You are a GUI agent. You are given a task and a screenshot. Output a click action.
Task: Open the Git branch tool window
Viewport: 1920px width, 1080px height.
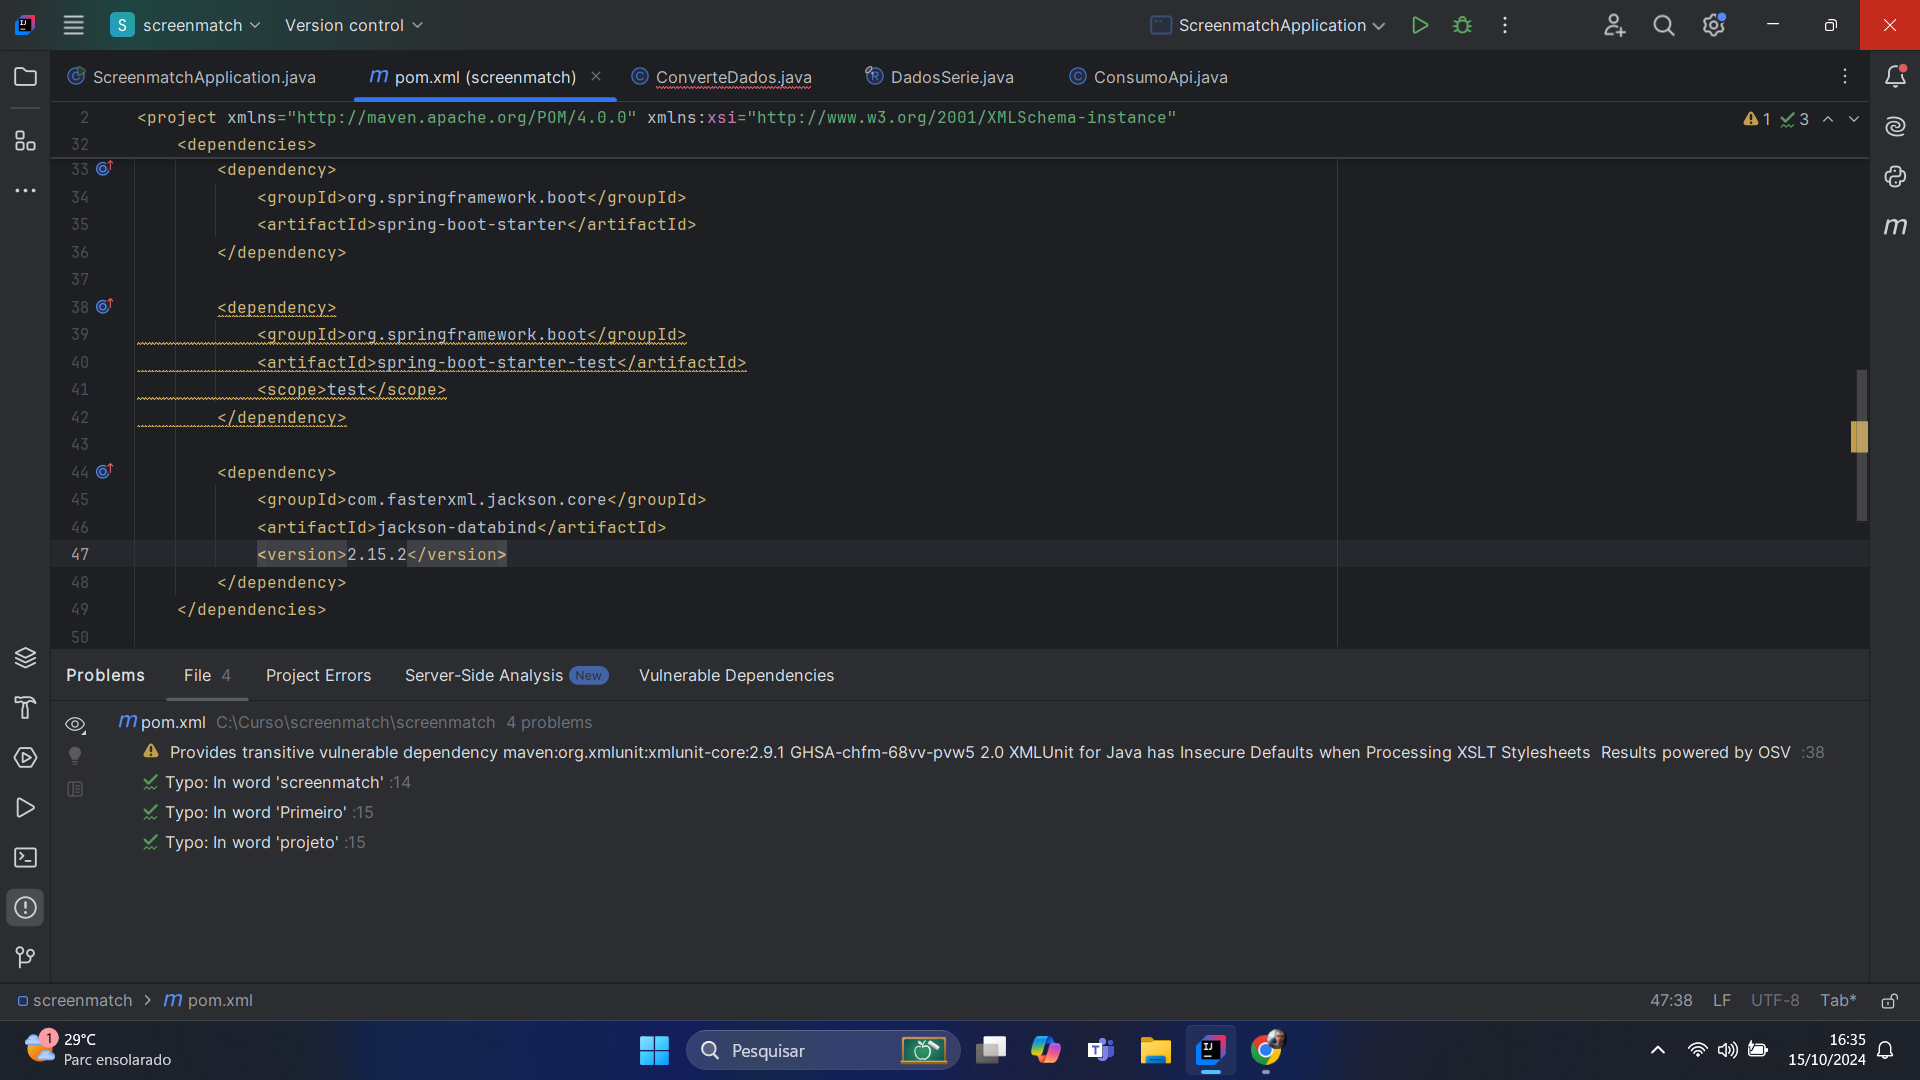coord(25,958)
